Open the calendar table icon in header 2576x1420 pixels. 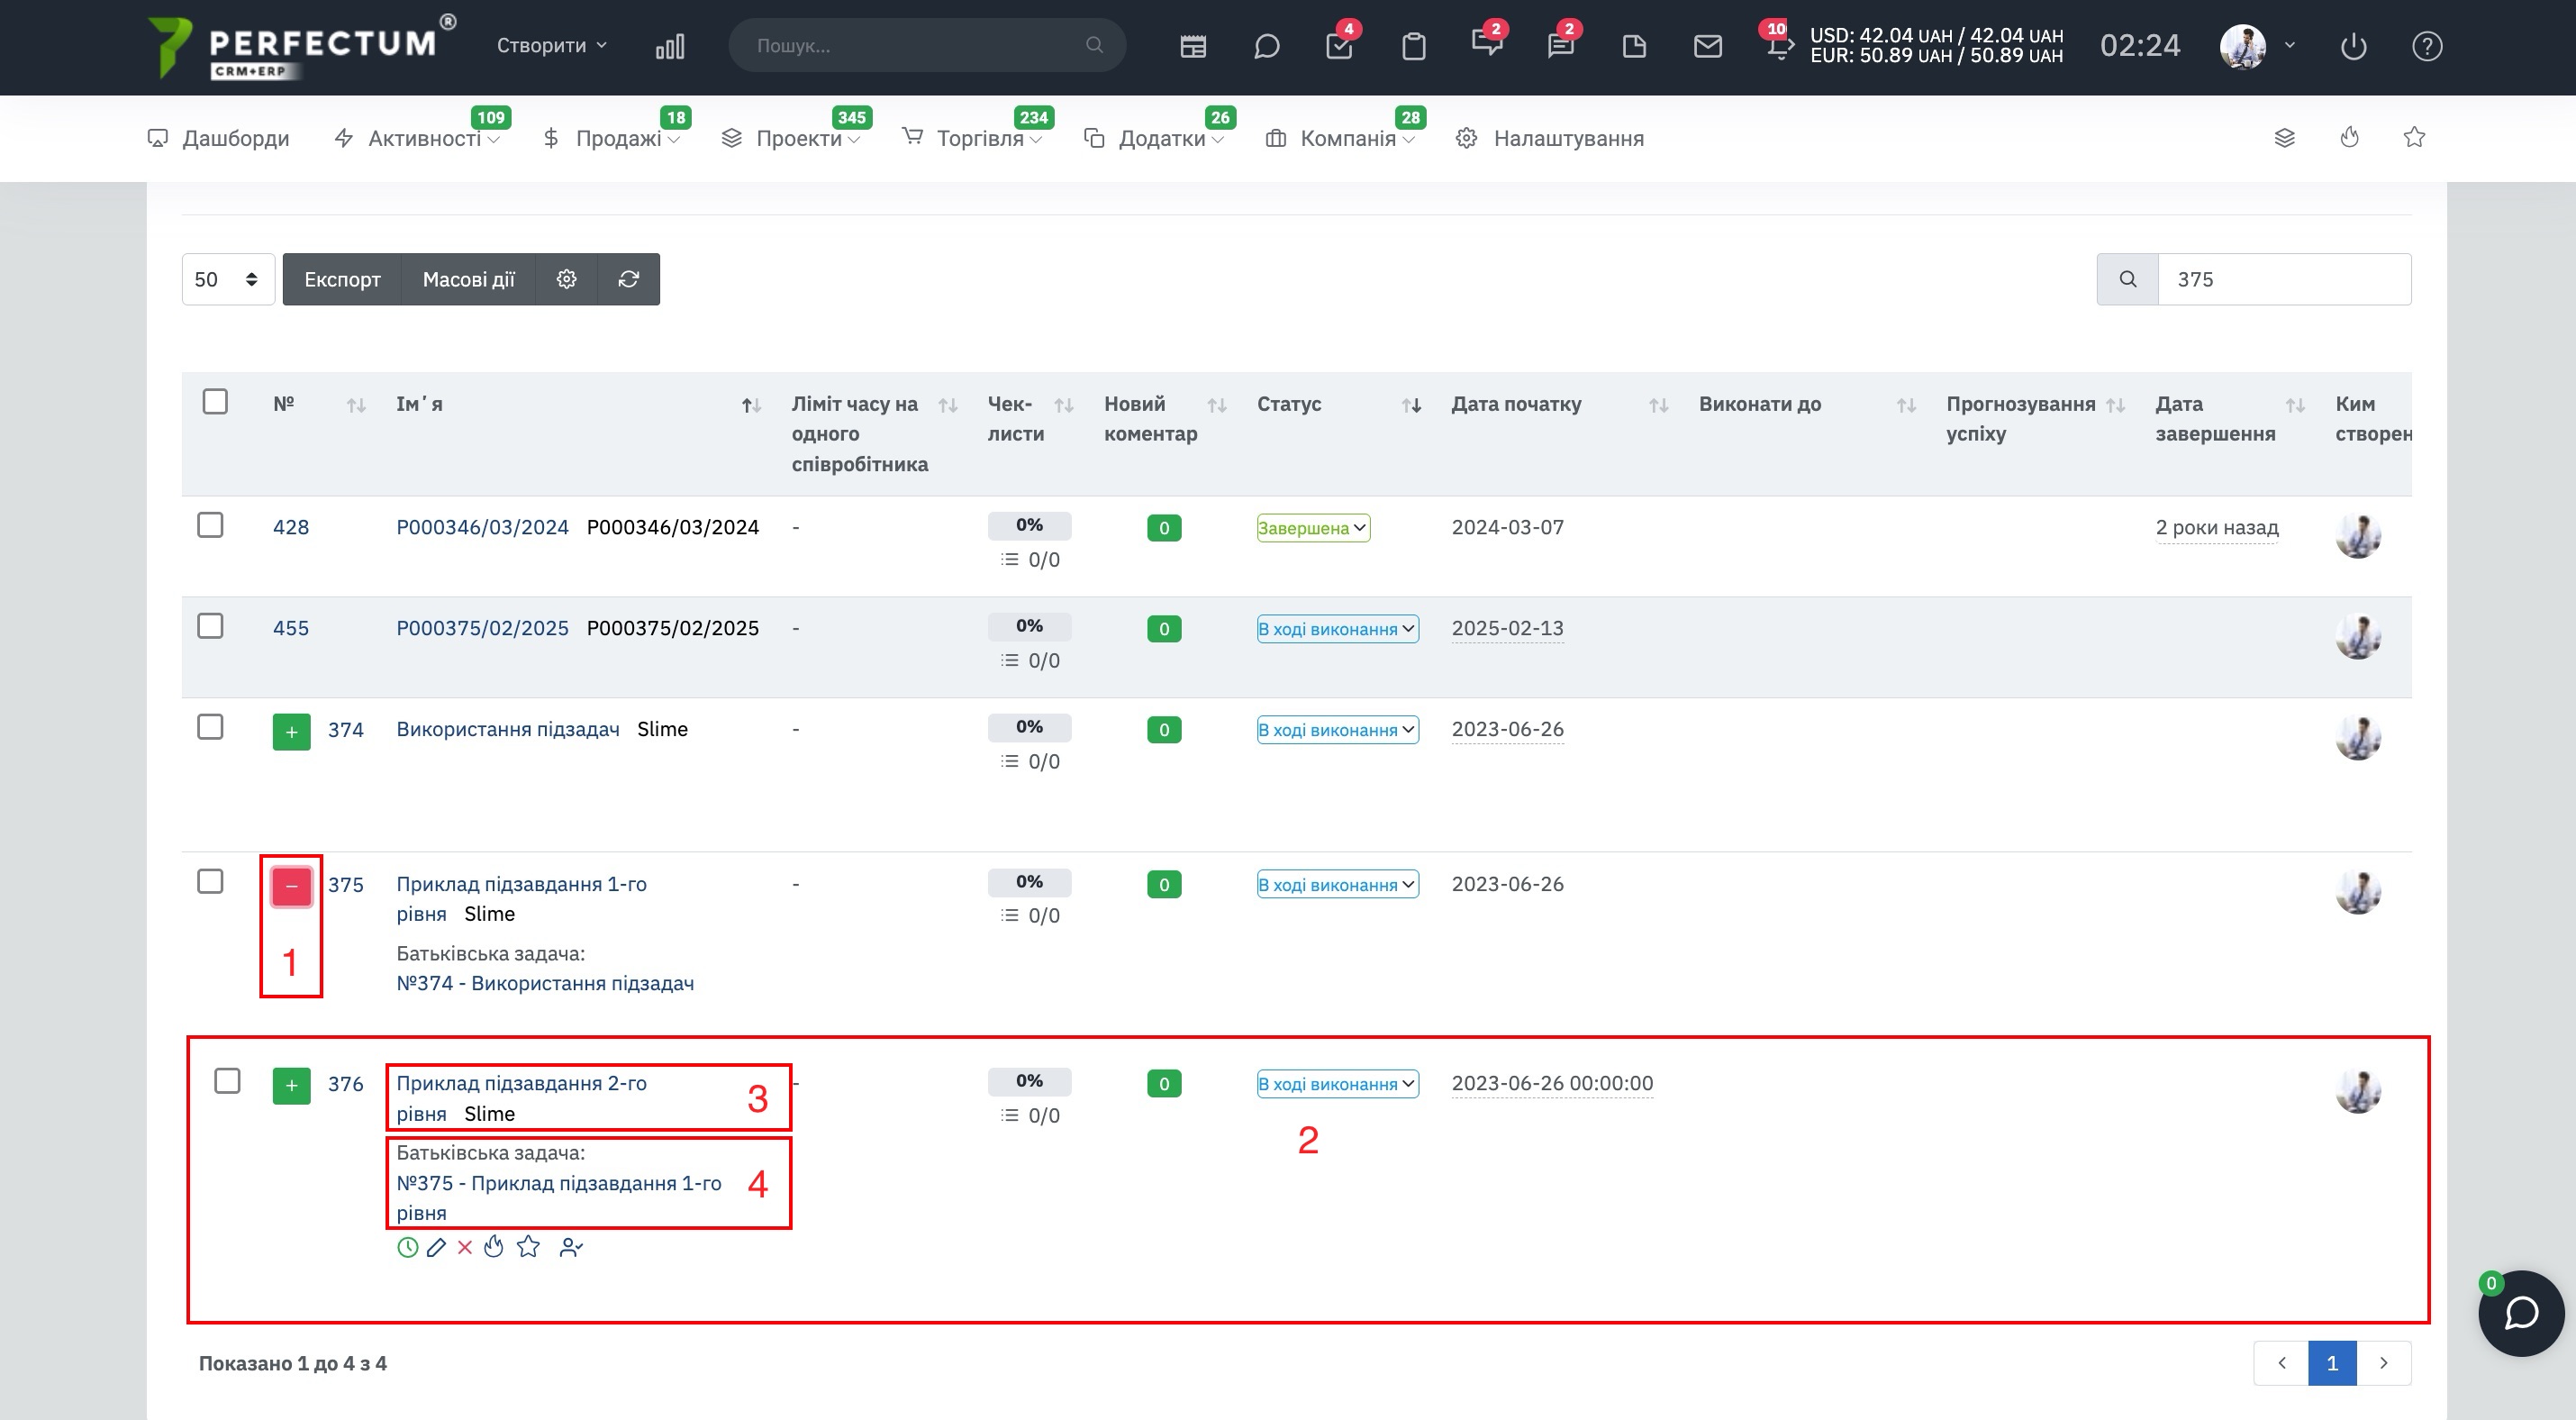point(1192,46)
